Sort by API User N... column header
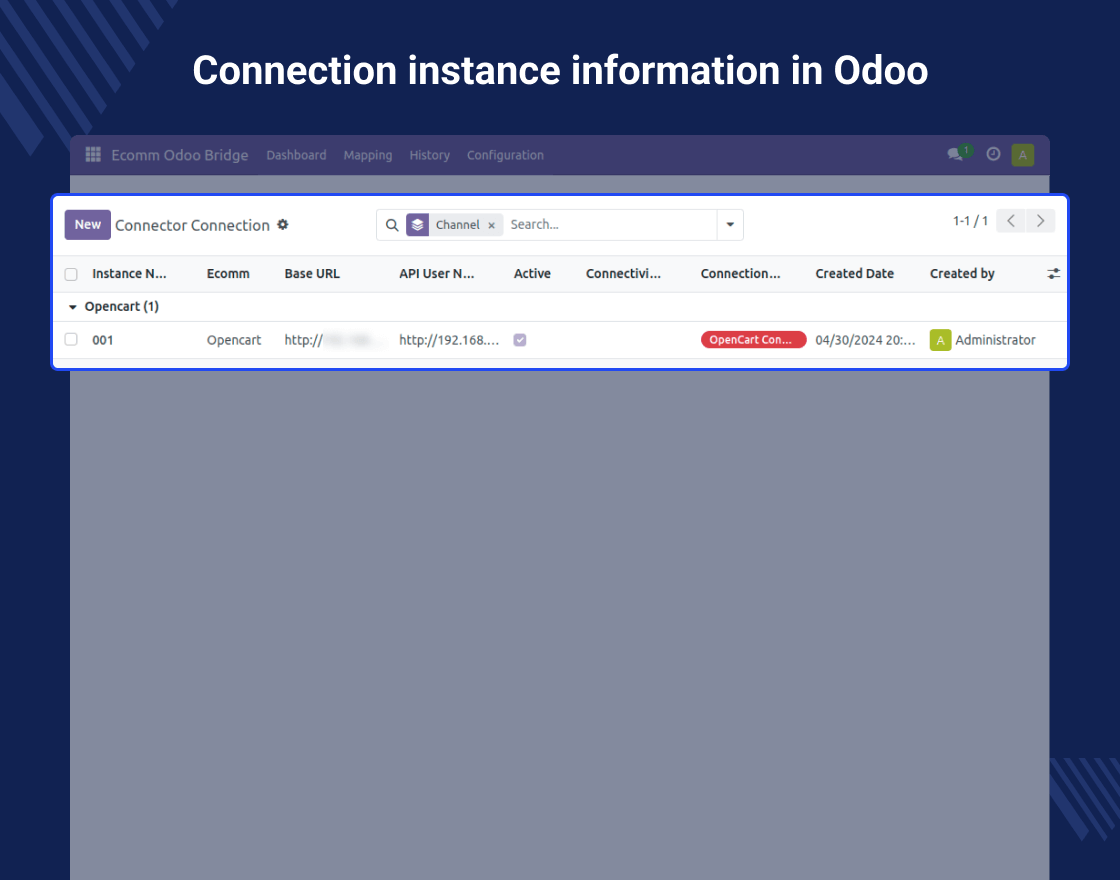The width and height of the screenshot is (1120, 880). 436,274
